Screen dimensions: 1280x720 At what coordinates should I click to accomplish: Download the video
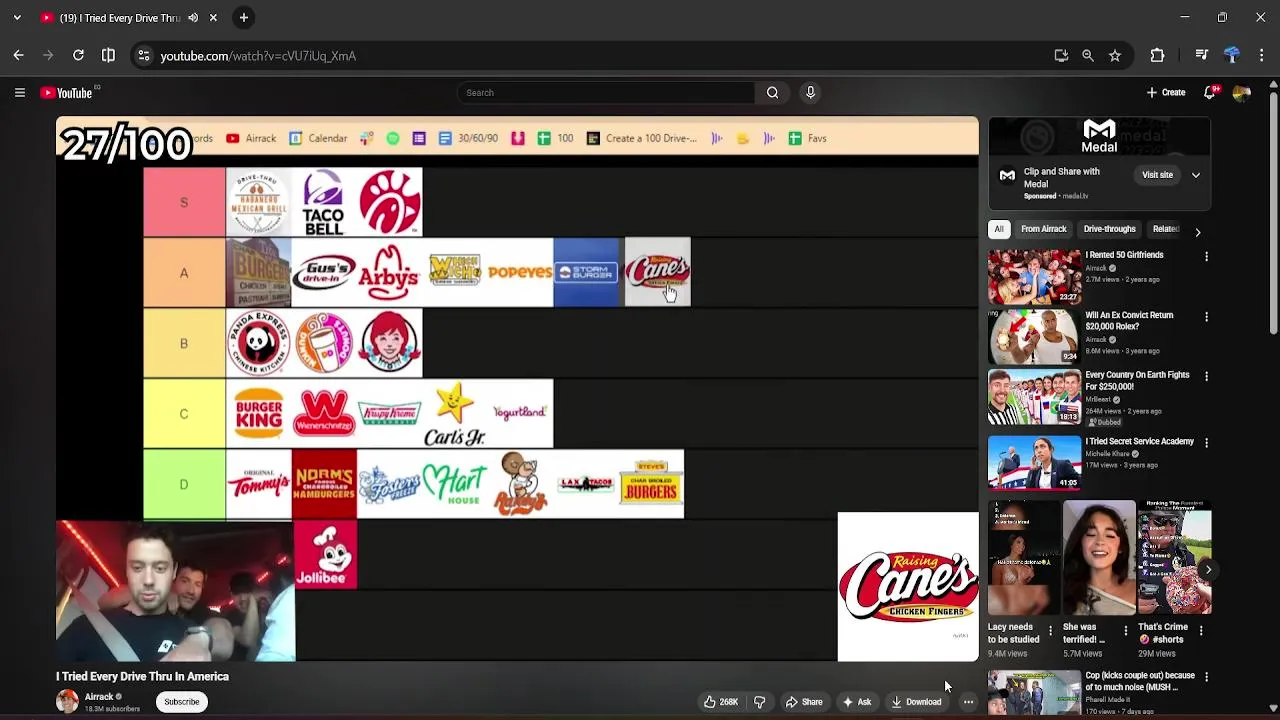coord(917,702)
